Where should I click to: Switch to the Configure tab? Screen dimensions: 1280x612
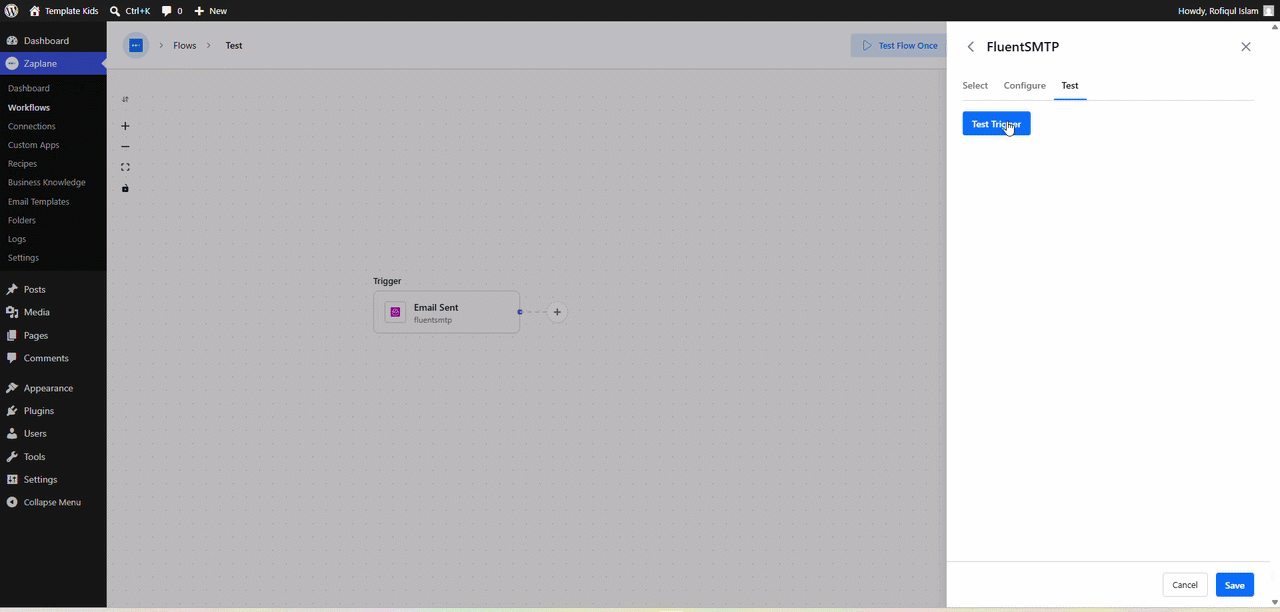click(1025, 85)
